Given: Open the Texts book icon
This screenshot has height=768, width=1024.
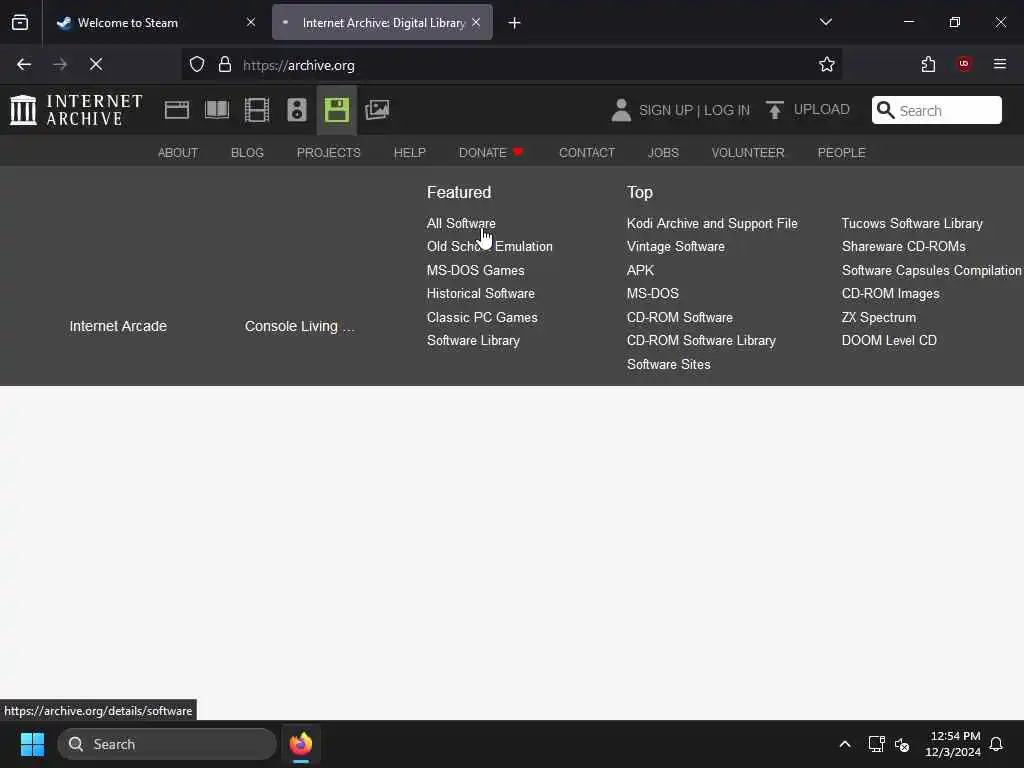Looking at the screenshot, I should coord(217,110).
